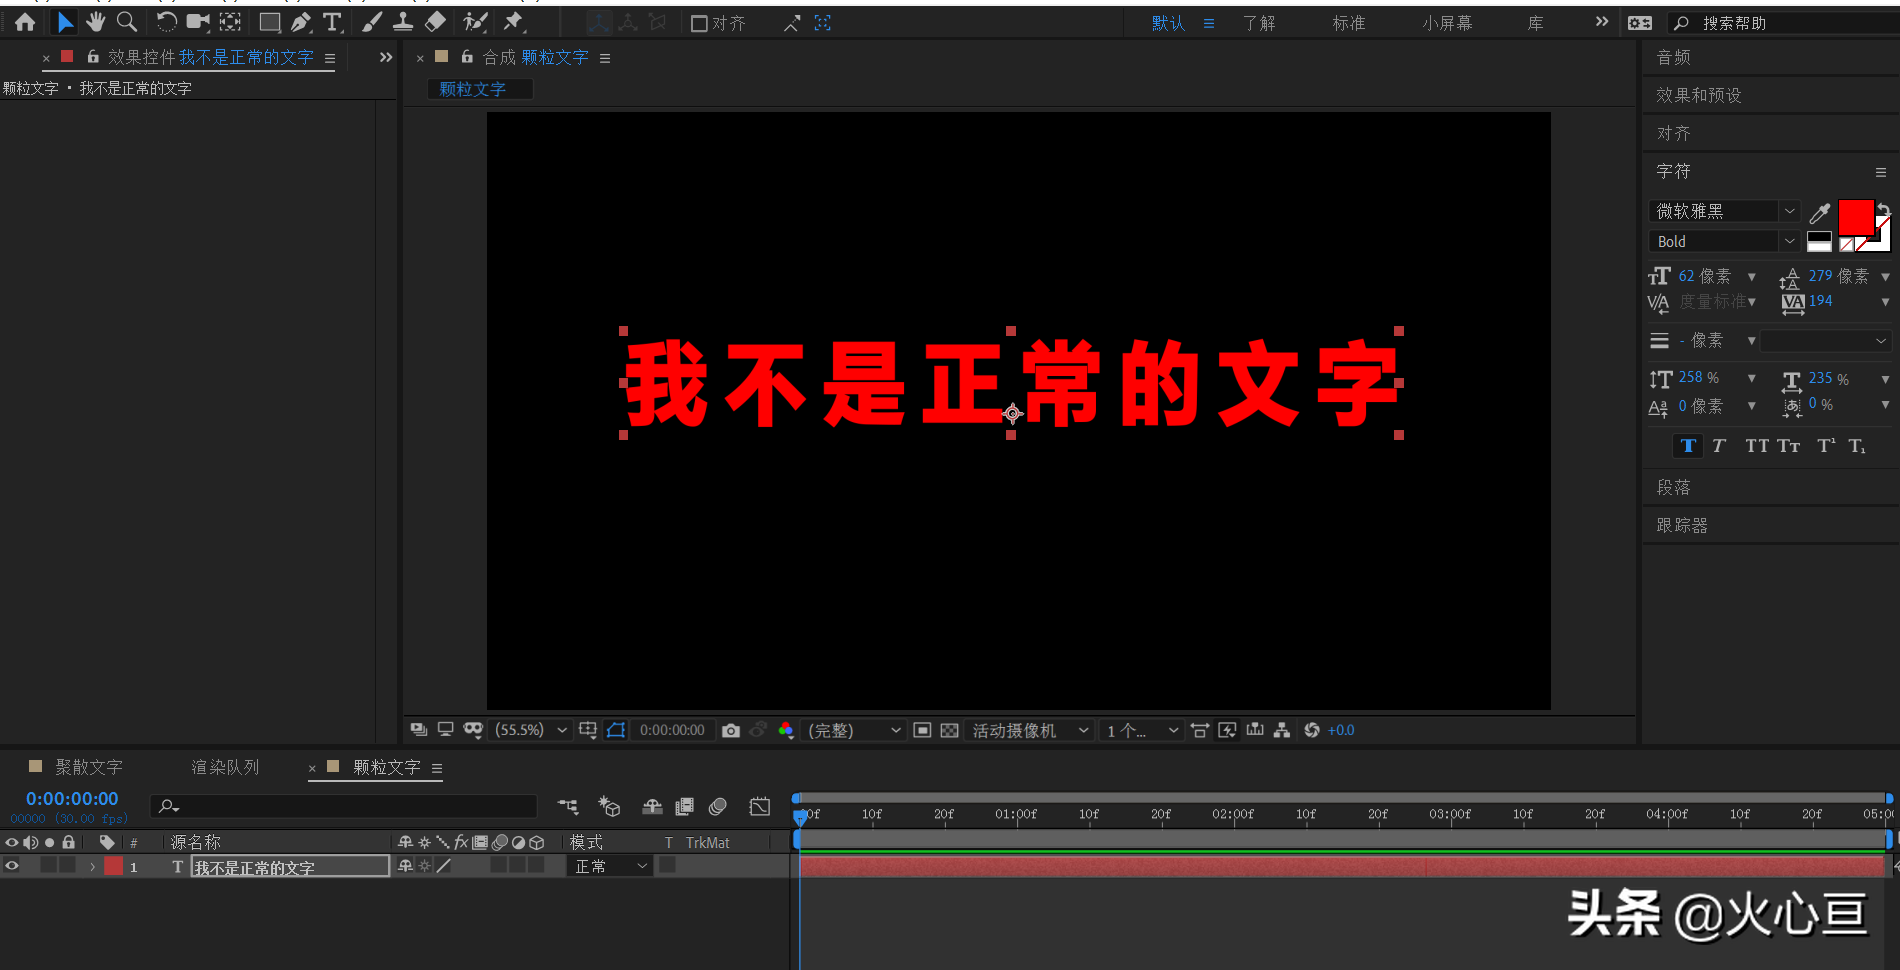This screenshot has height=970, width=1900.
Task: Click the red label color of layer 1
Action: 114,866
